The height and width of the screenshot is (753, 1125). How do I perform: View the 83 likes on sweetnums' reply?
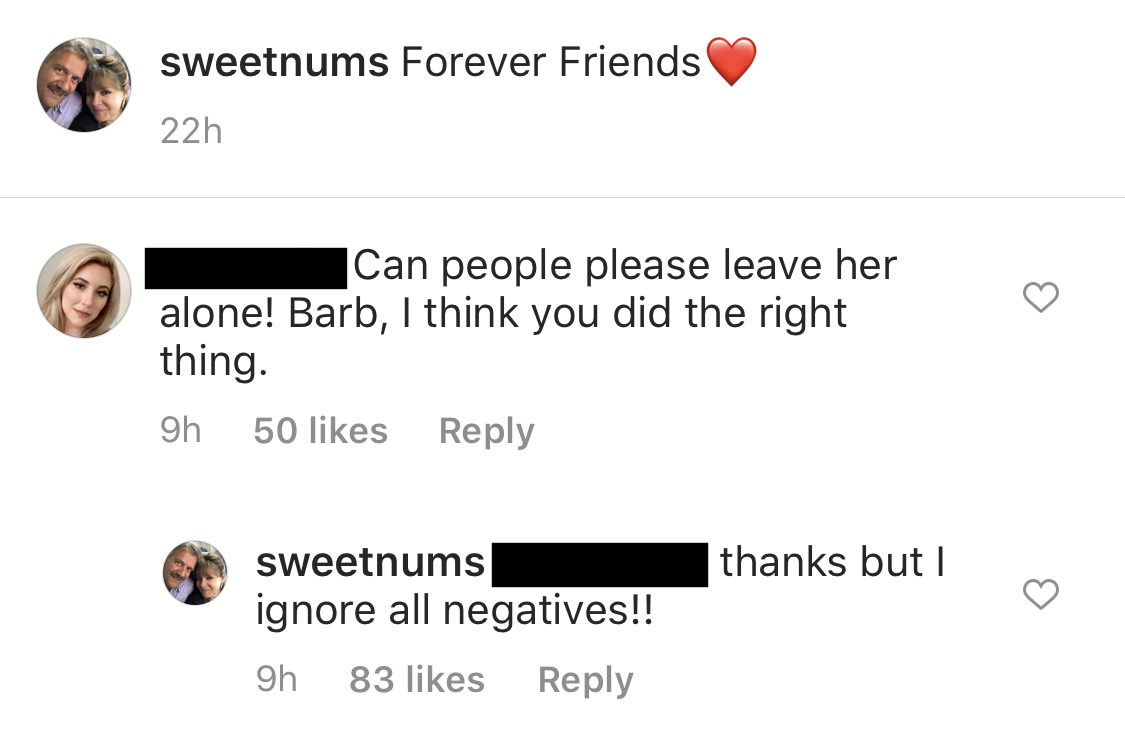[417, 679]
